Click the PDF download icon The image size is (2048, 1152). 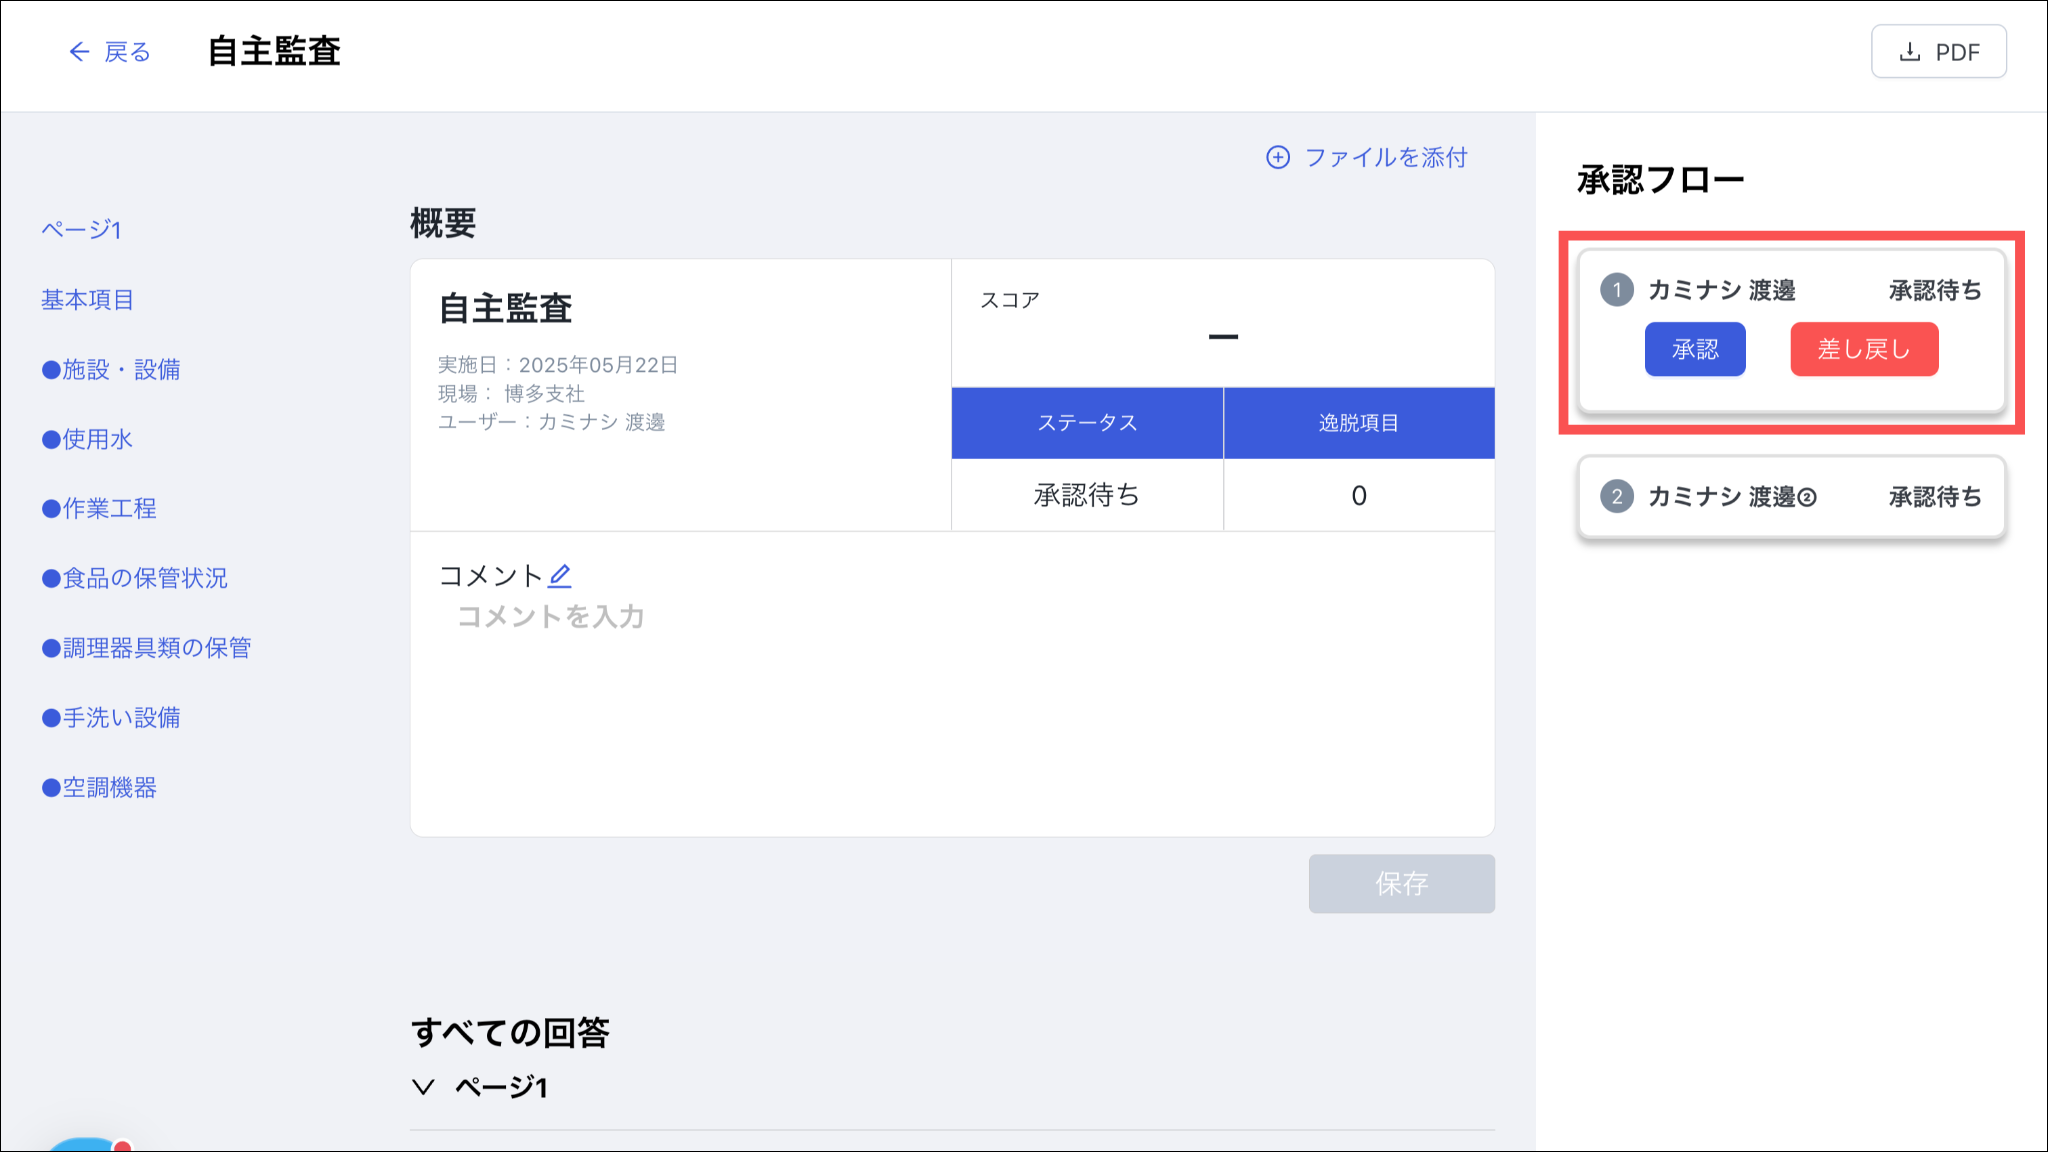click(x=1909, y=52)
